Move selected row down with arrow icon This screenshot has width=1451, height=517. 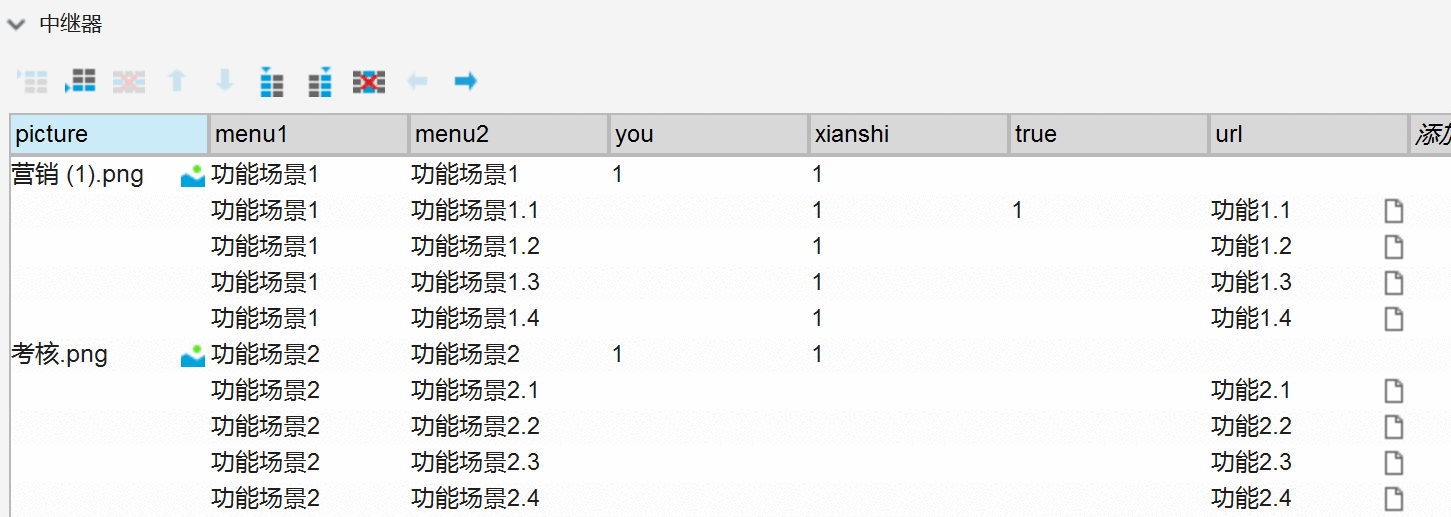click(225, 82)
